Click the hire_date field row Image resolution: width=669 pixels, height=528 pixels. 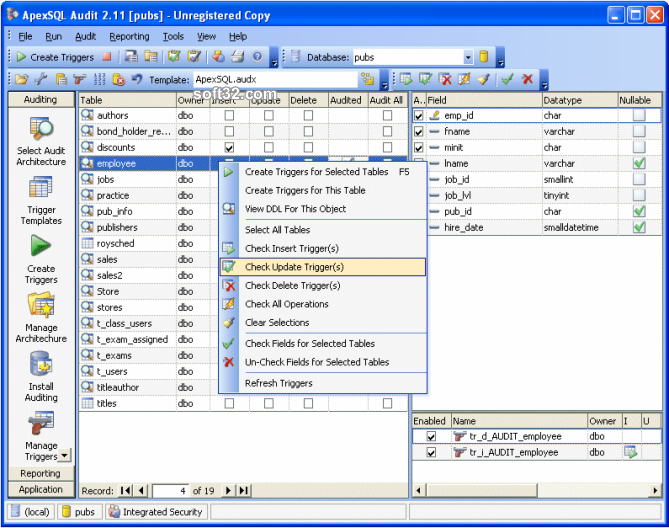[537, 228]
